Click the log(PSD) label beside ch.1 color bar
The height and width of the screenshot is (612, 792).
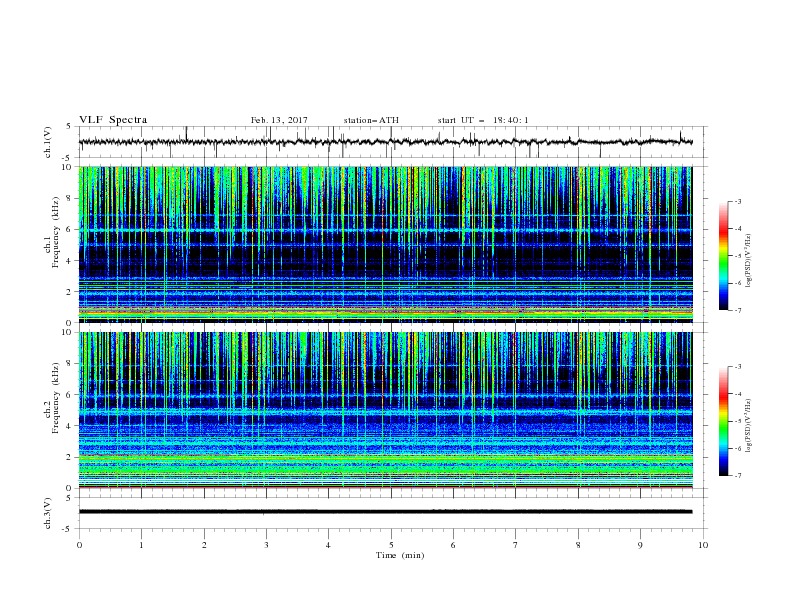point(749,261)
